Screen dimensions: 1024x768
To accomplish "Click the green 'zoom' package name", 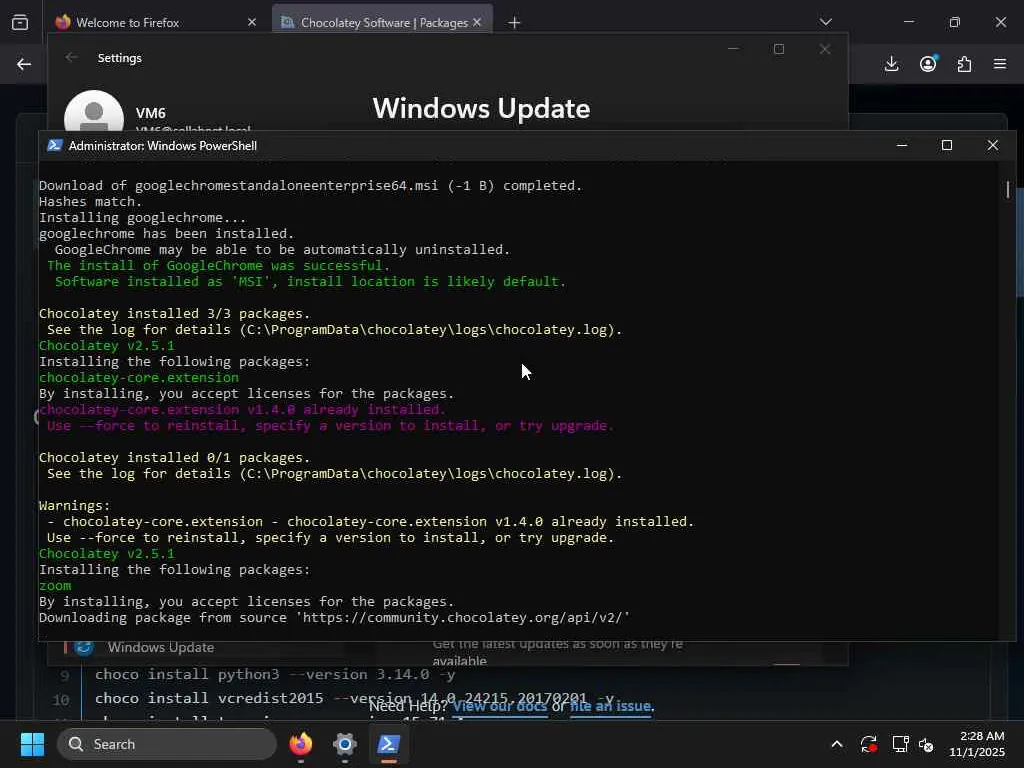I will click(55, 586).
